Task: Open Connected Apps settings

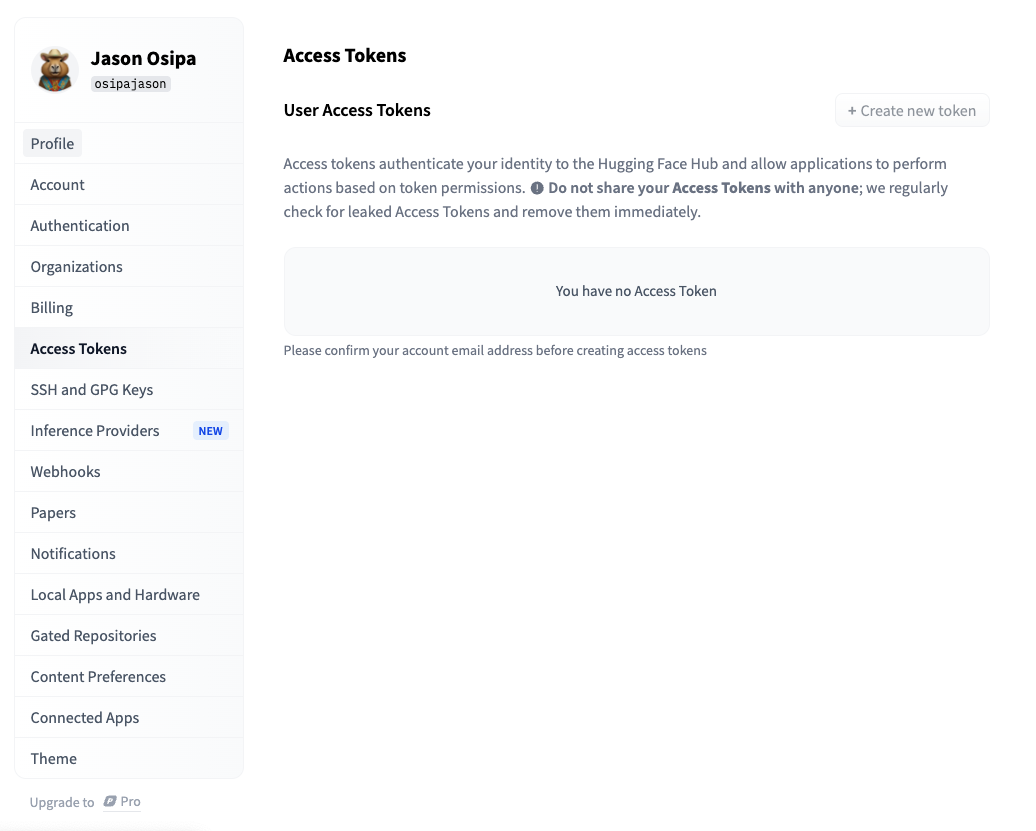Action: point(129,717)
